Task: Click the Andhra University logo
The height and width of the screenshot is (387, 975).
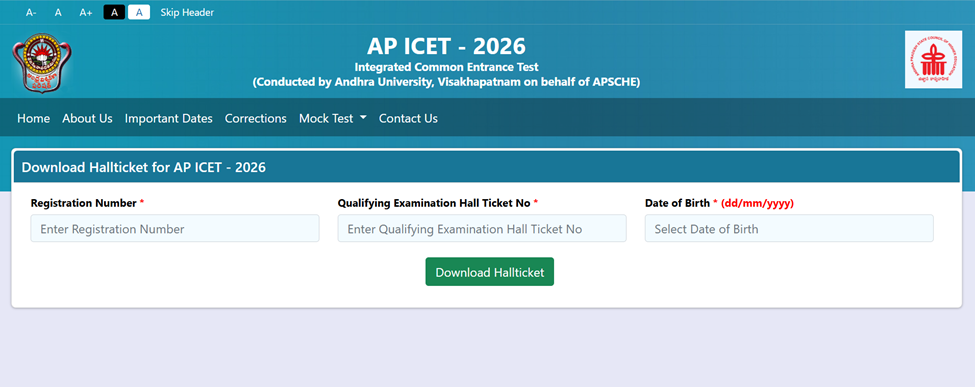Action: pos(41,62)
